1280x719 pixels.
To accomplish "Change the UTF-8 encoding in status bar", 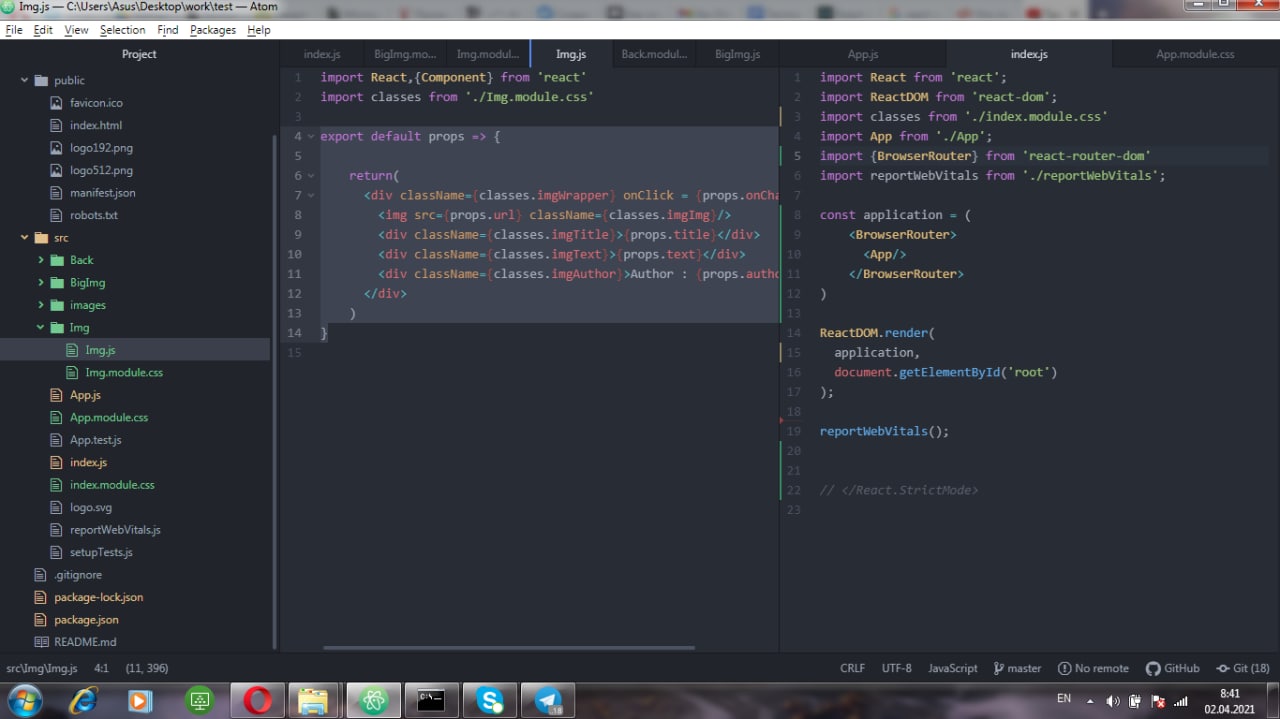I will [896, 668].
